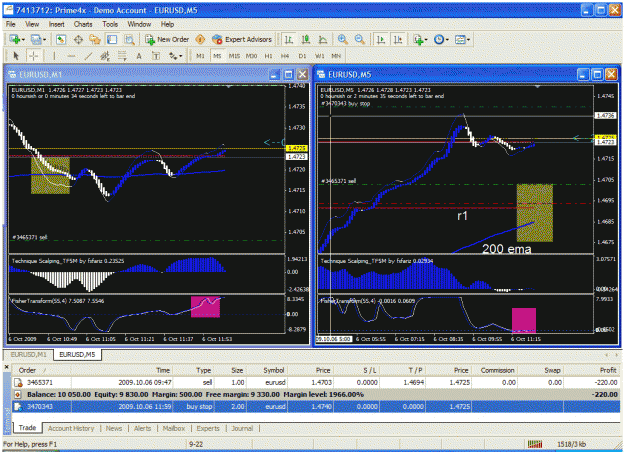625x452 pixels.
Task: Launch the MetaEditor with the yellow diamond icon
Action: pos(200,39)
